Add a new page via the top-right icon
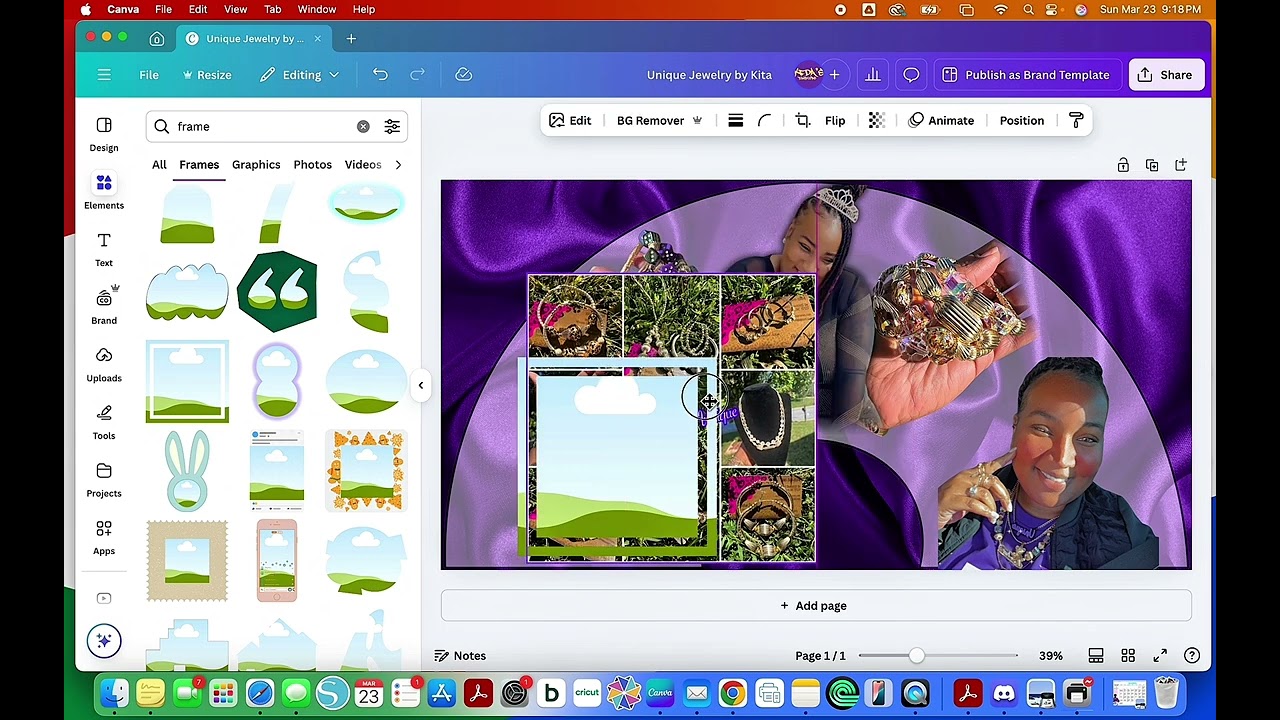 (x=1181, y=165)
